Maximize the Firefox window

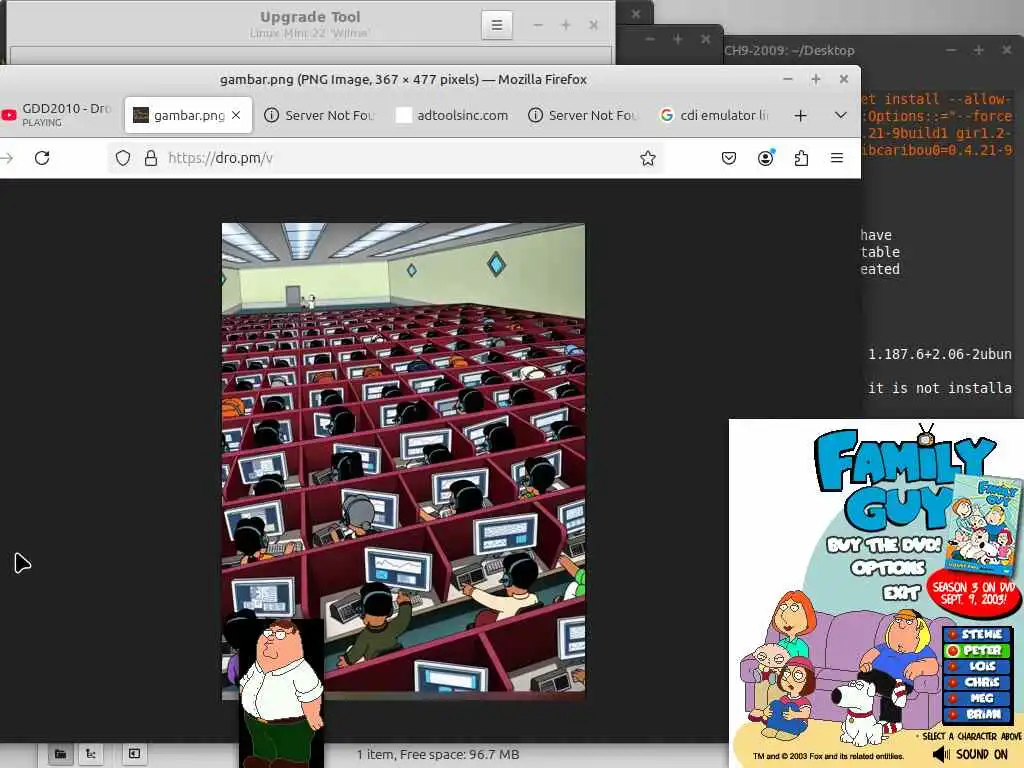point(816,79)
